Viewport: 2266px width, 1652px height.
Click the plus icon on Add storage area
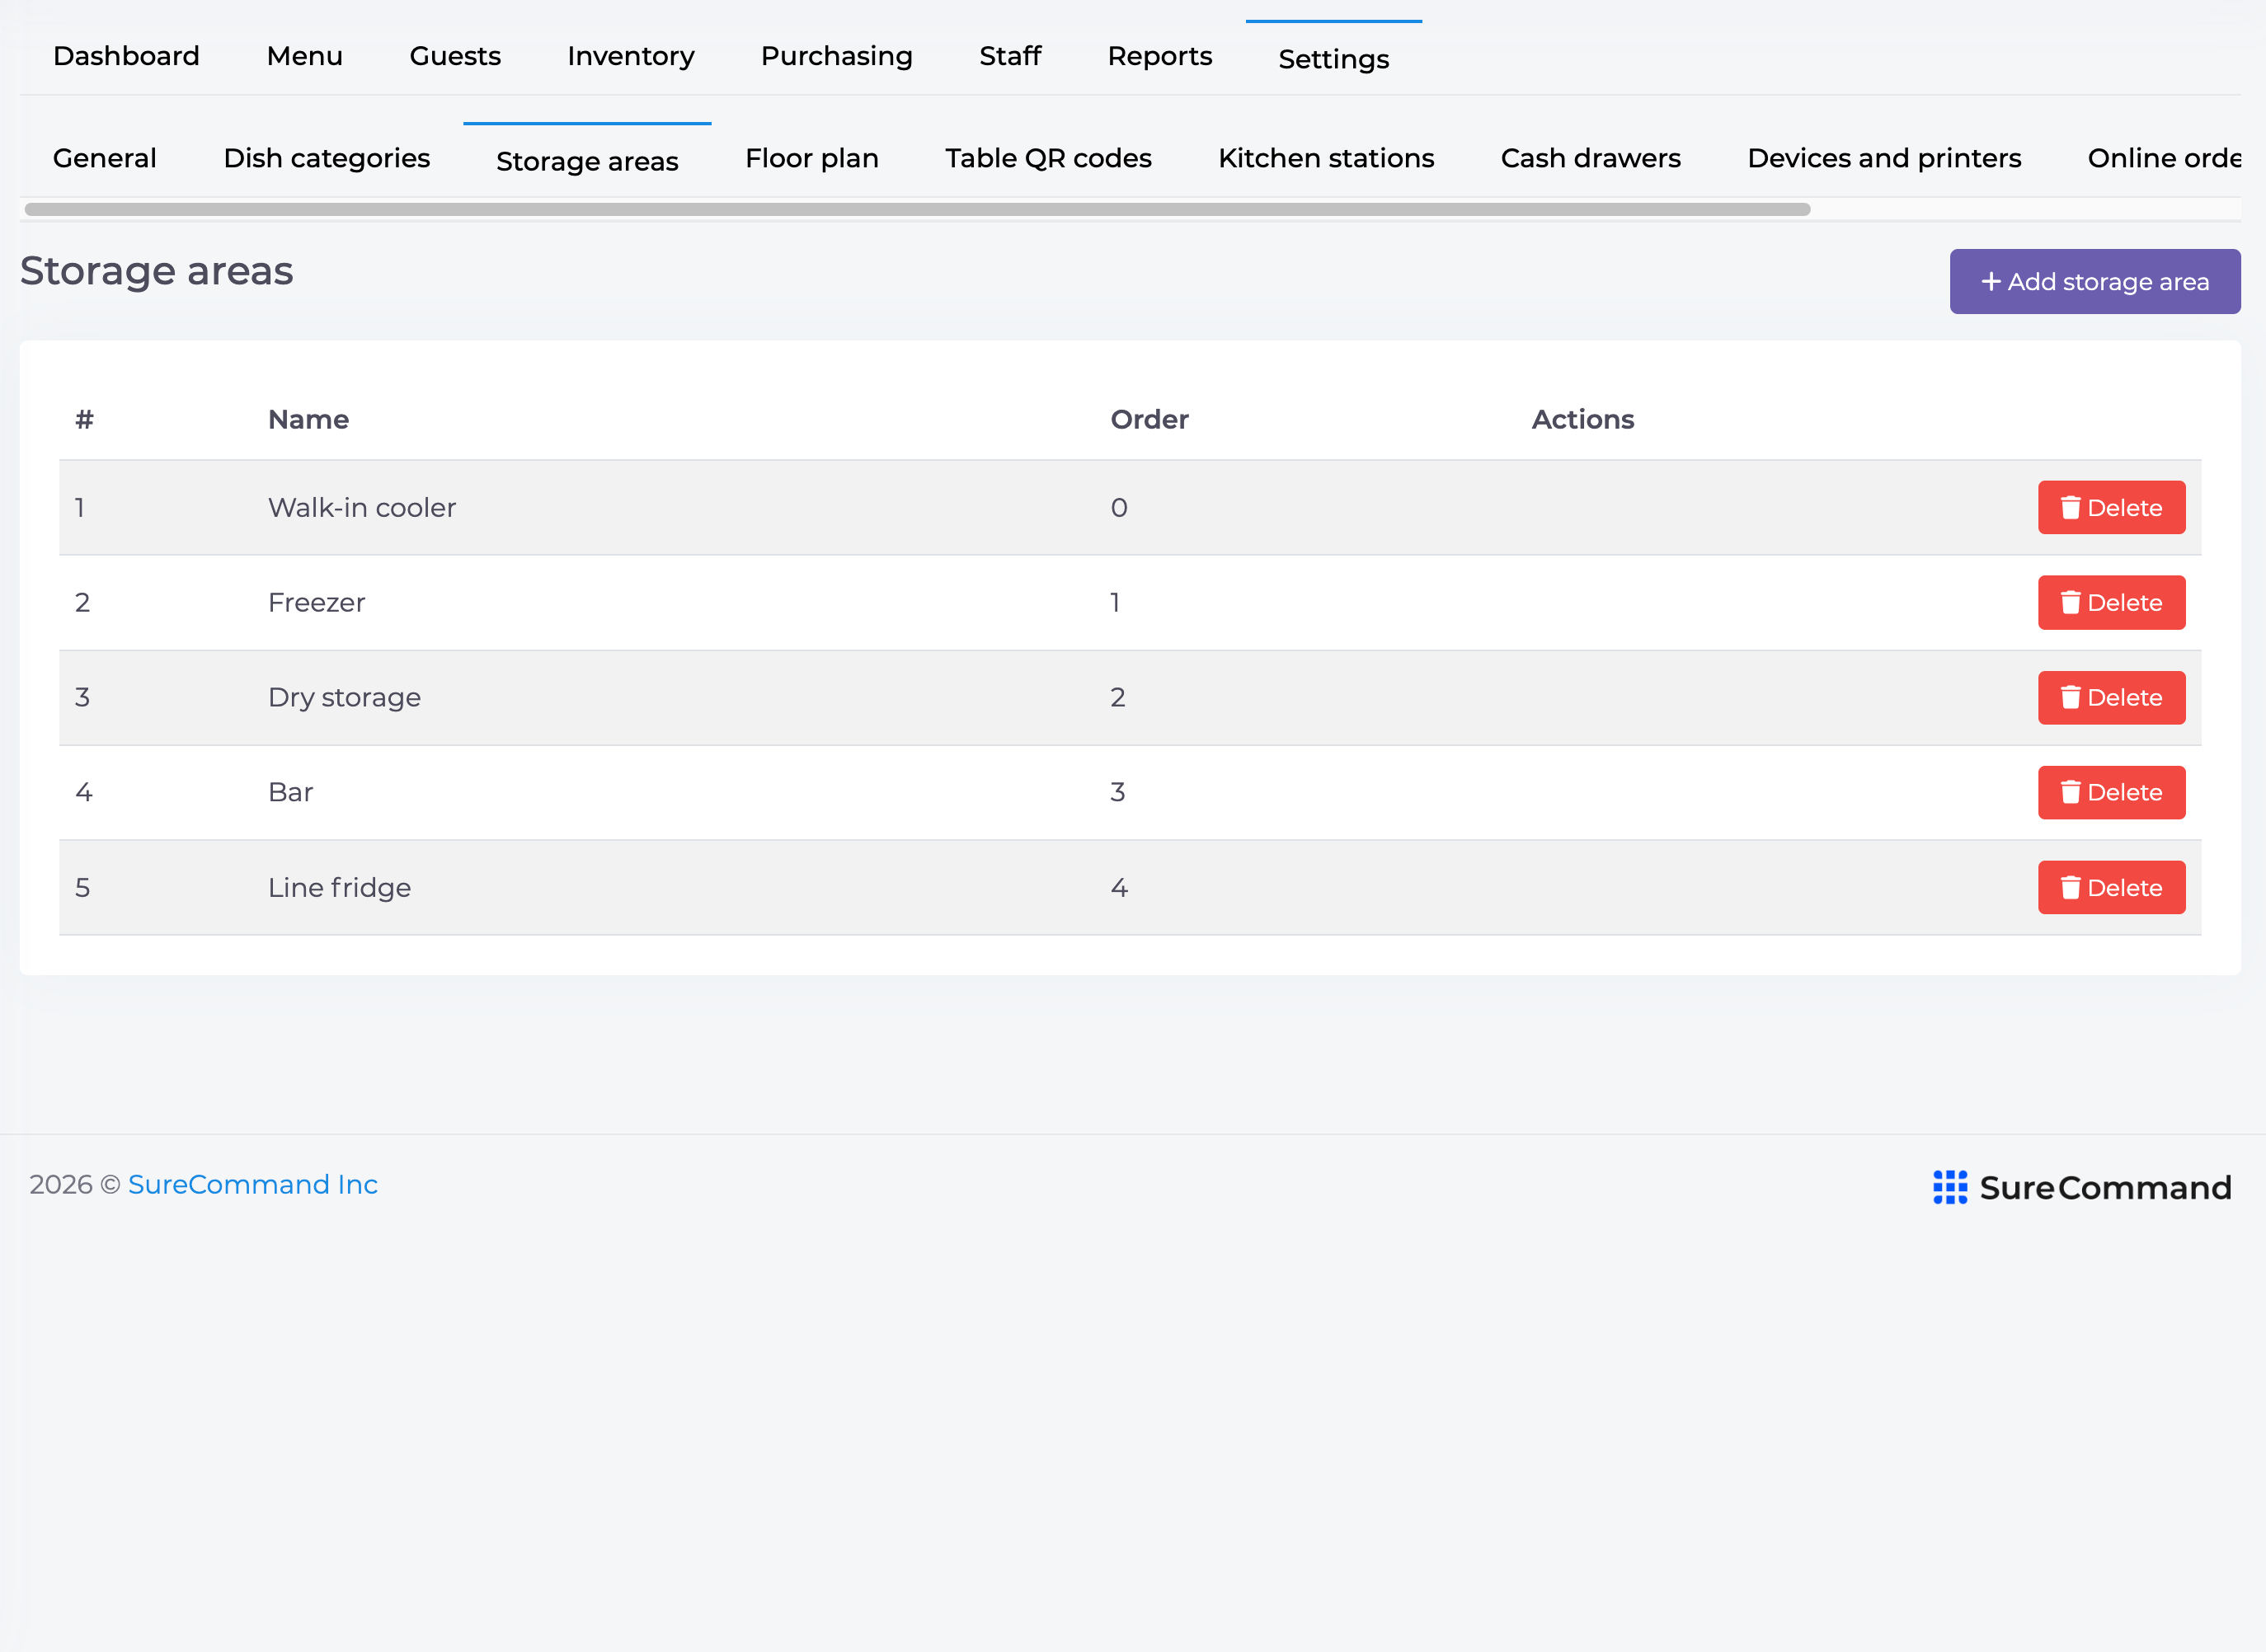(1991, 282)
